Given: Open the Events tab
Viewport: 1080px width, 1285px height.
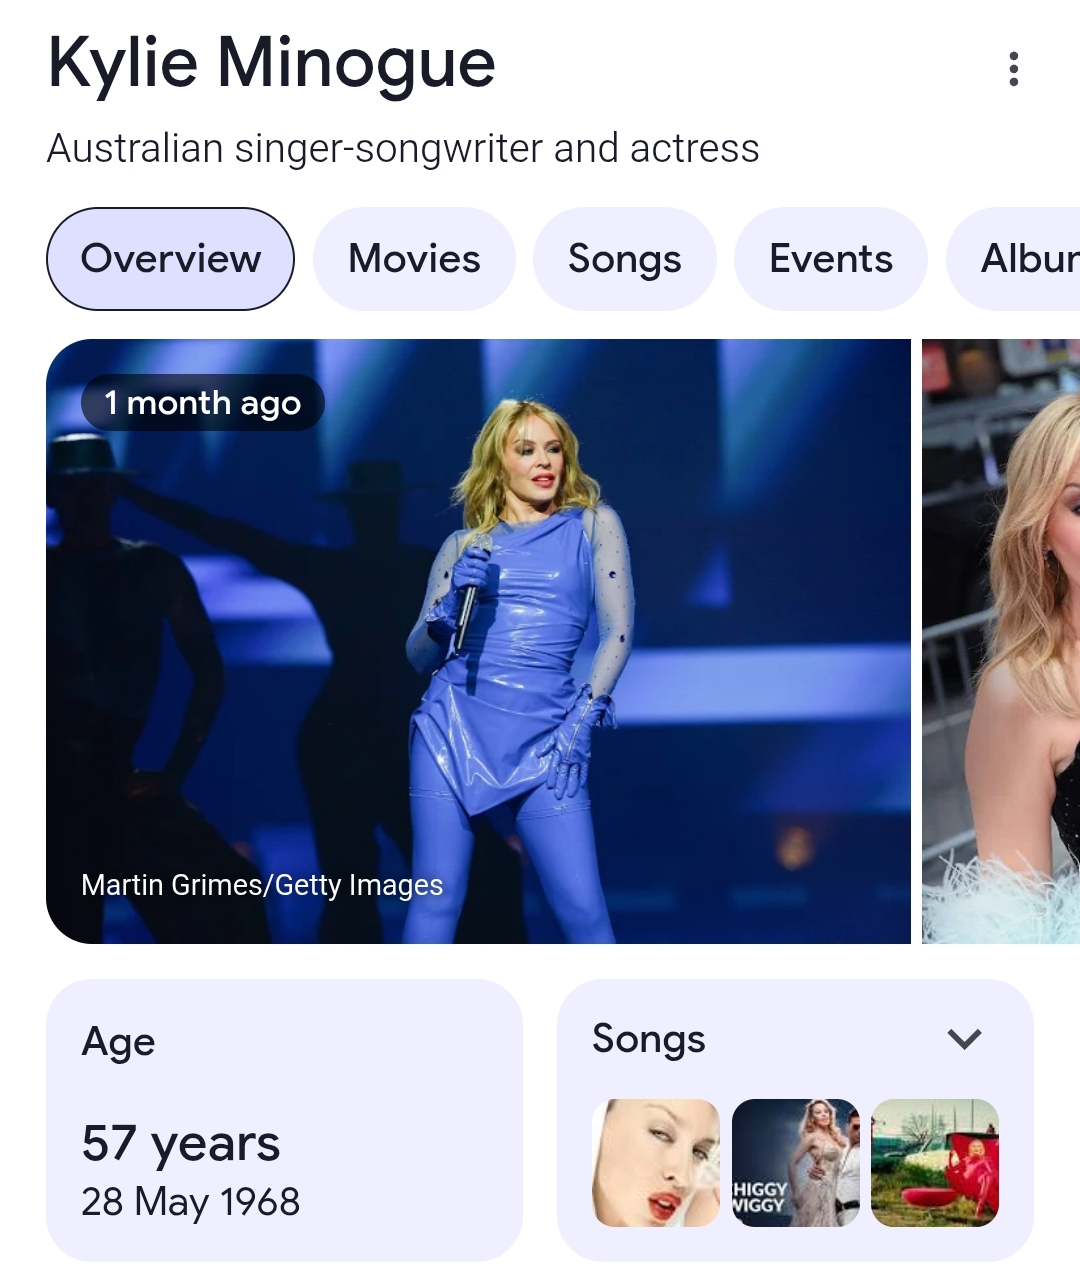Looking at the screenshot, I should 831,259.
